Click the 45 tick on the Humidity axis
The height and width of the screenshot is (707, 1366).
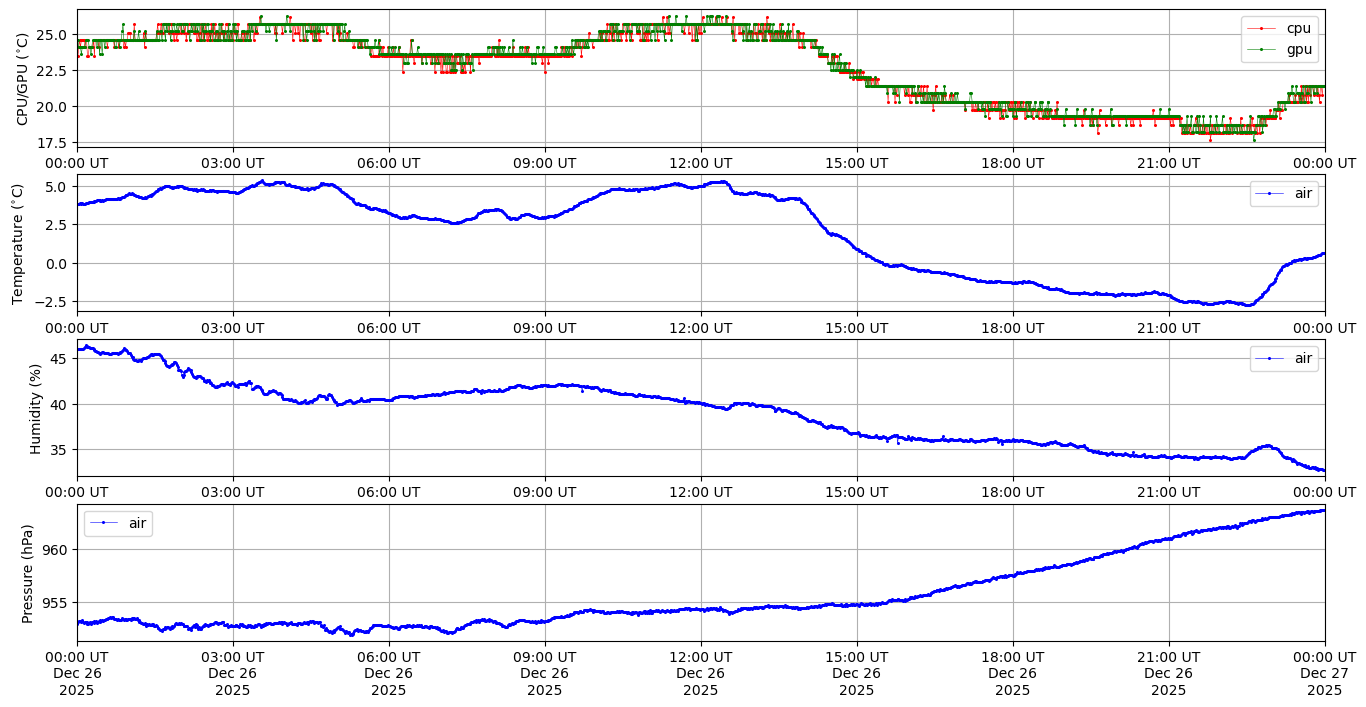coord(59,359)
